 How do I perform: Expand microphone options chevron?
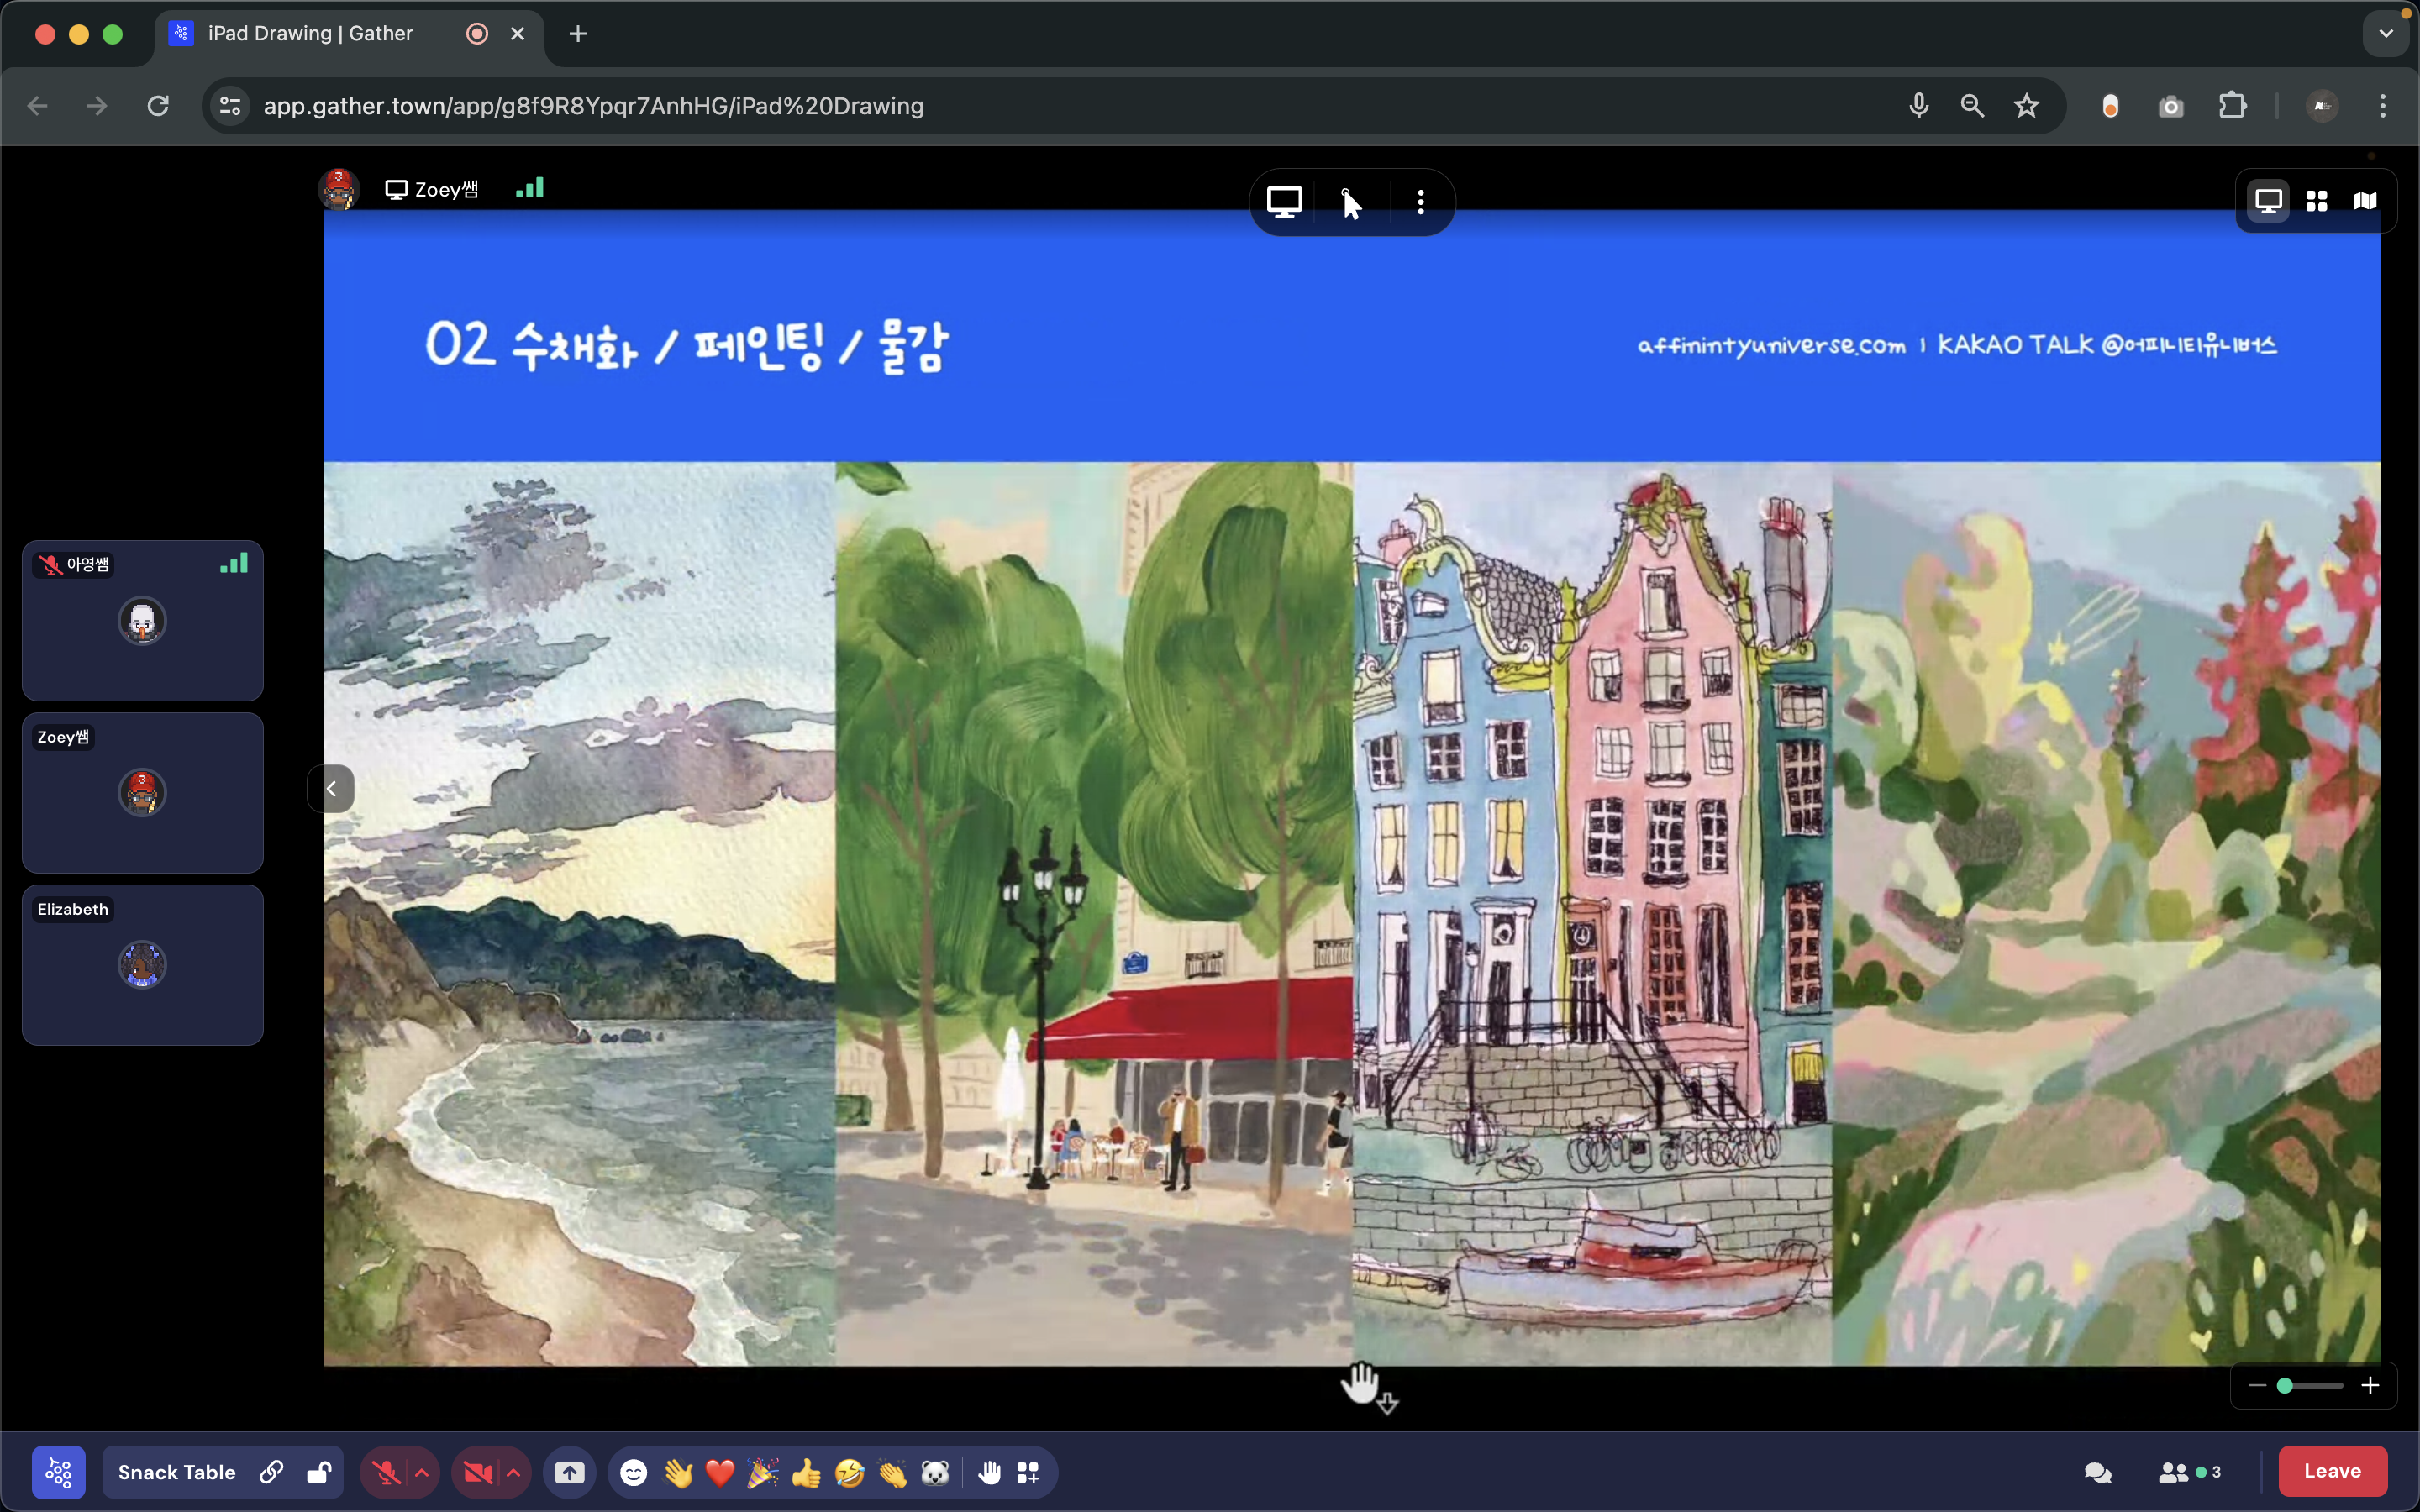(422, 1472)
